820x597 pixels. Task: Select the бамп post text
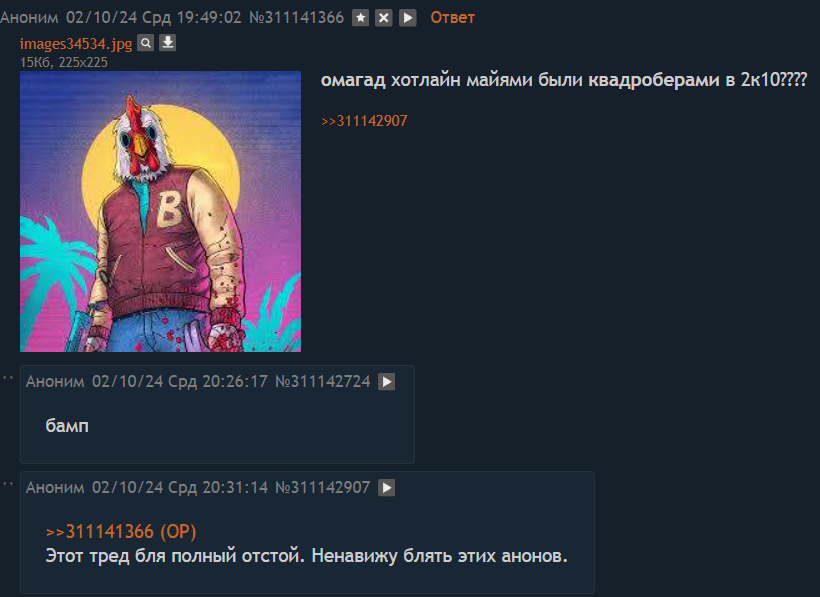click(67, 426)
